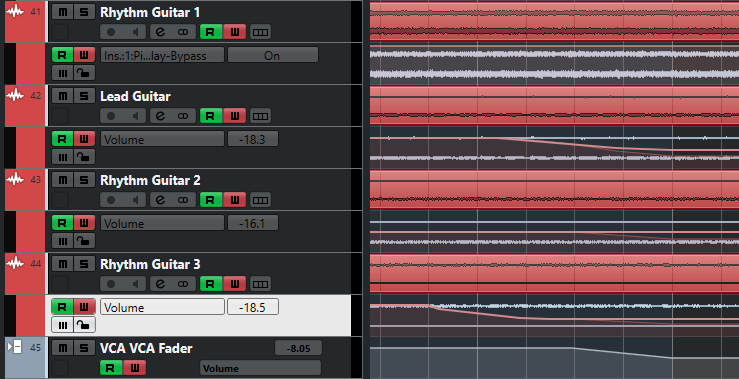Collapse the VCA Fader folder track

[15, 347]
